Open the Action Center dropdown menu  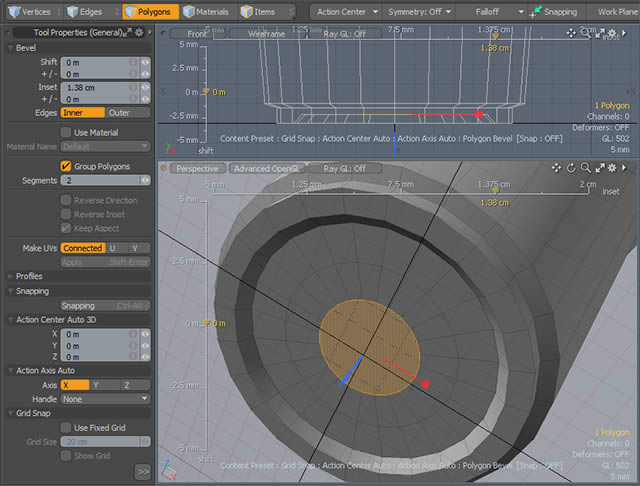[x=347, y=12]
